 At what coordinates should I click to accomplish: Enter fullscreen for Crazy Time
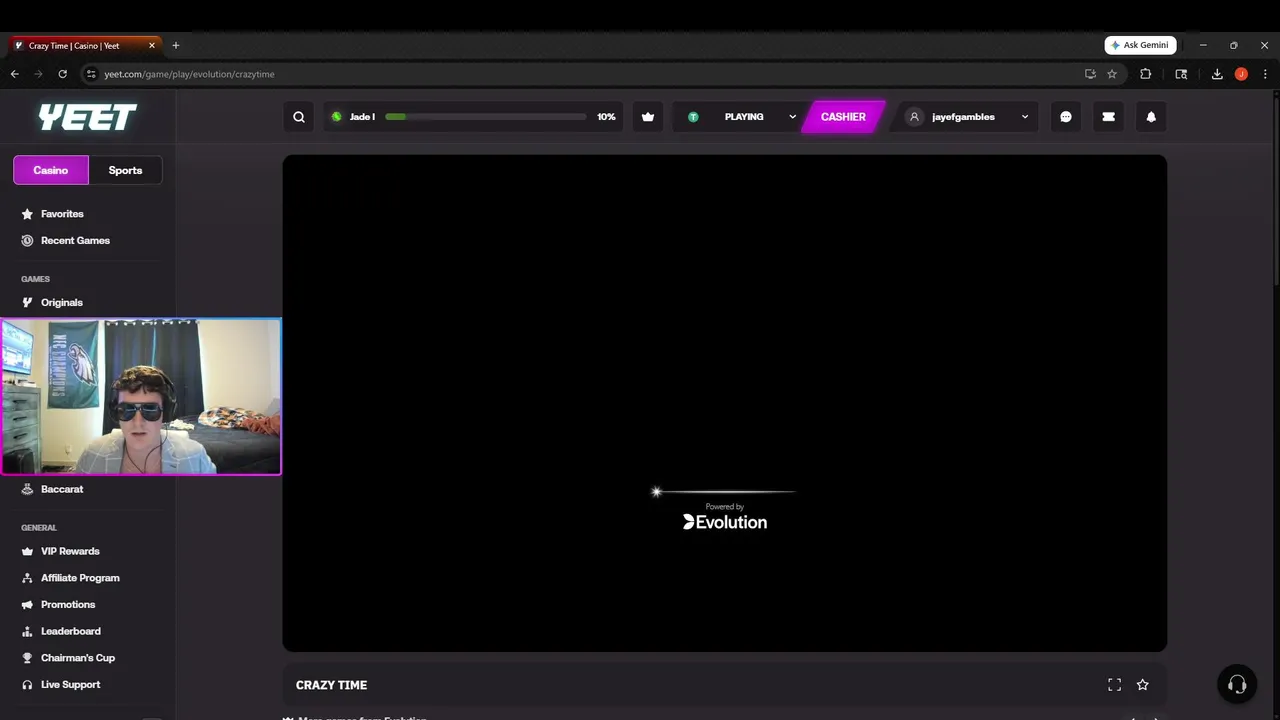pyautogui.click(x=1114, y=685)
